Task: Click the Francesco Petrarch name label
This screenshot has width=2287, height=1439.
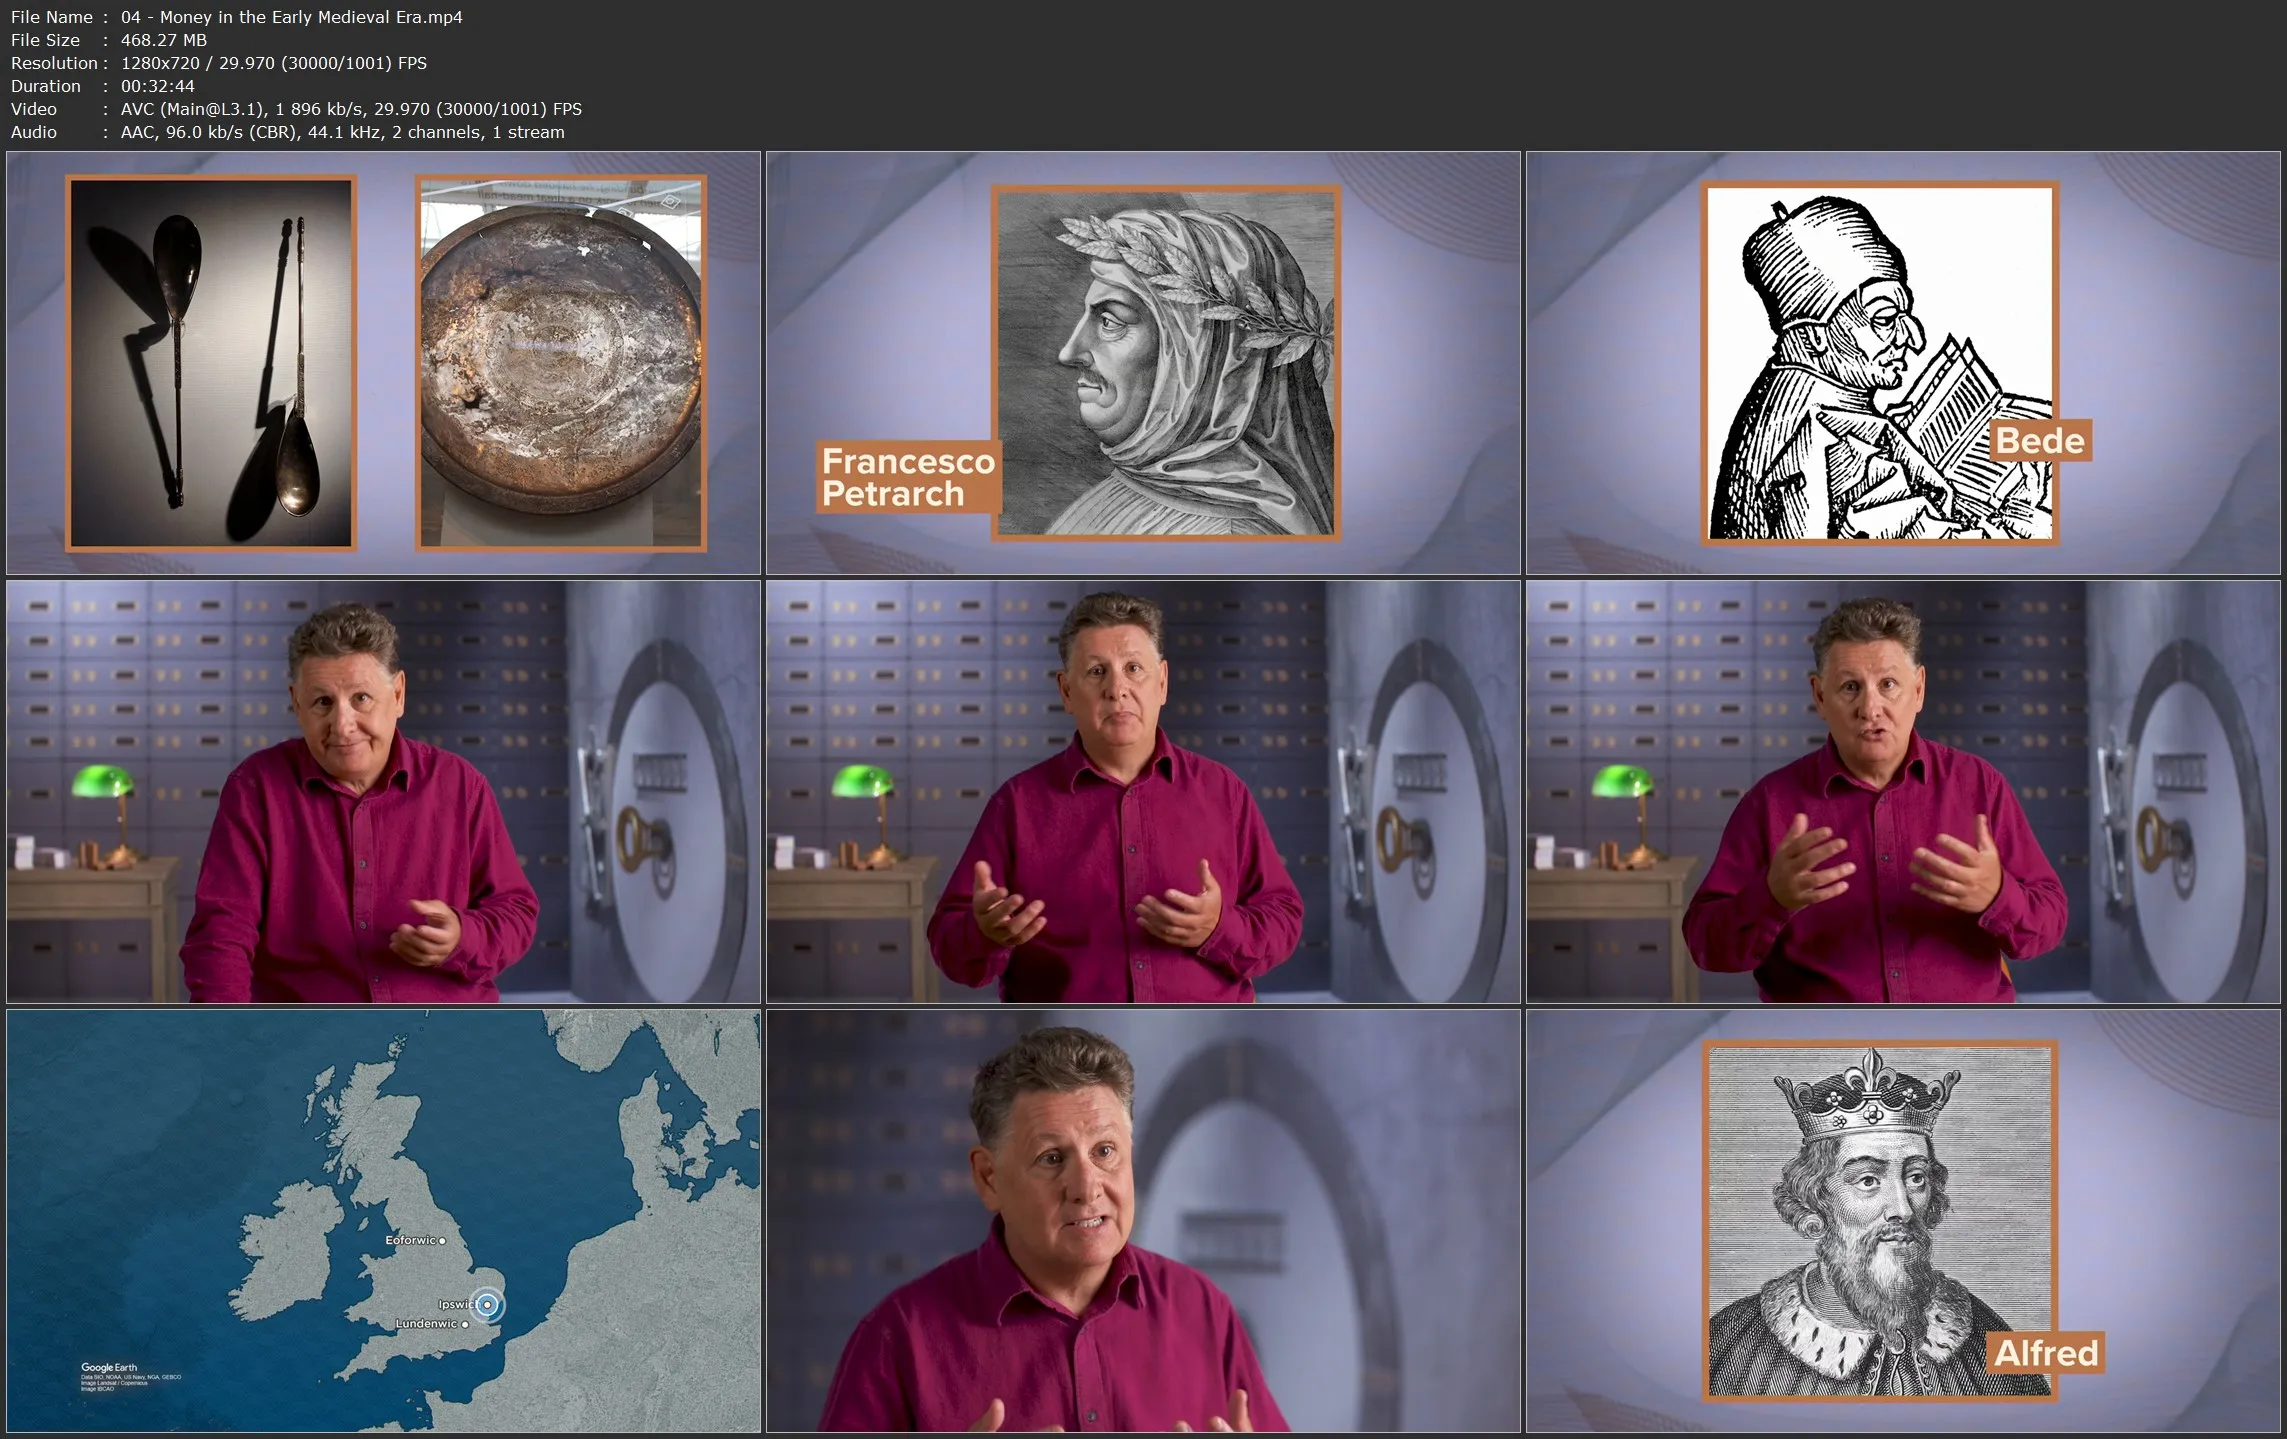Action: point(907,477)
